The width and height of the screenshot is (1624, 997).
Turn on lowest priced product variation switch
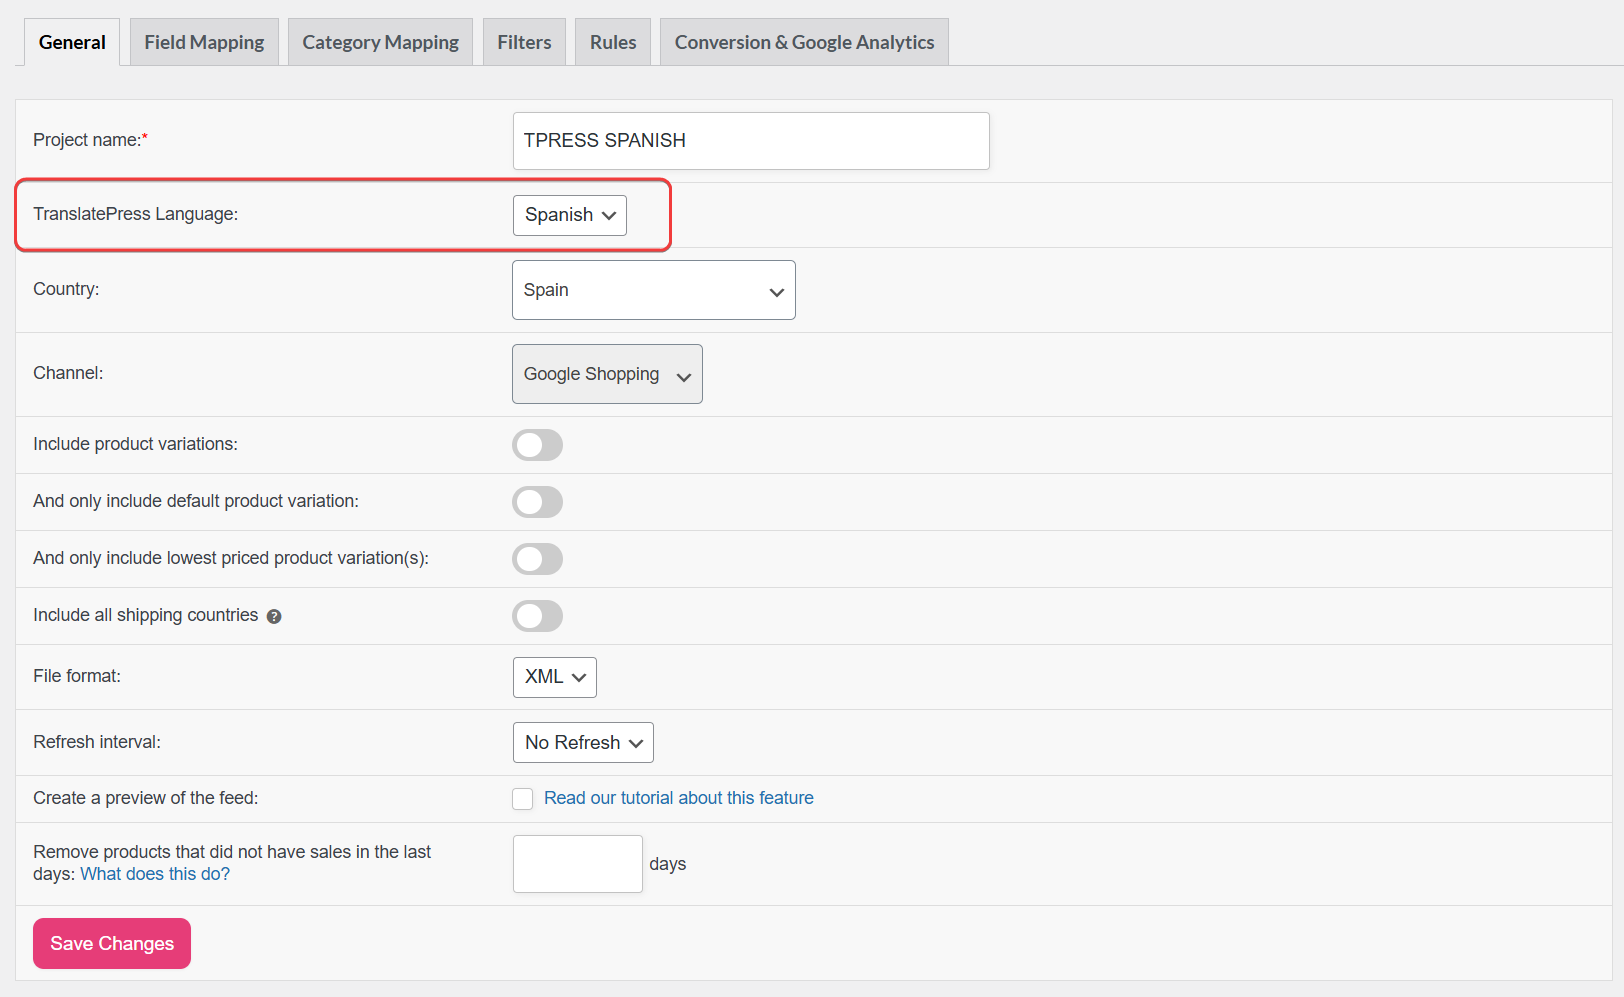click(537, 559)
